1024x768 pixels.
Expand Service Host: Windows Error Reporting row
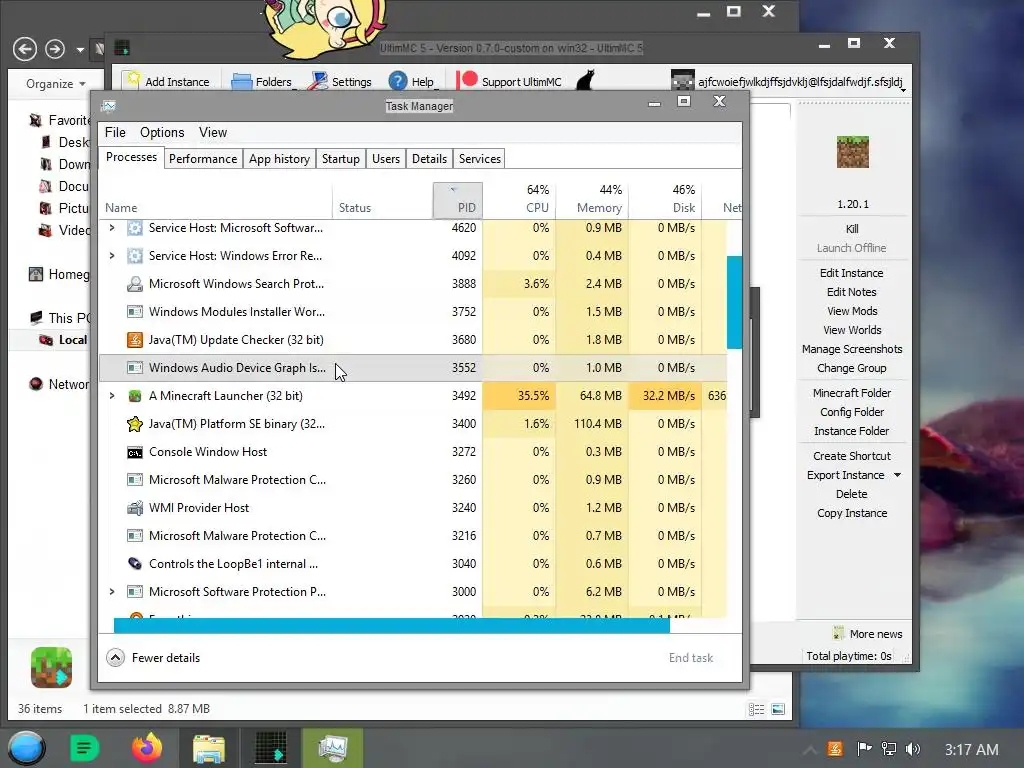(x=112, y=256)
